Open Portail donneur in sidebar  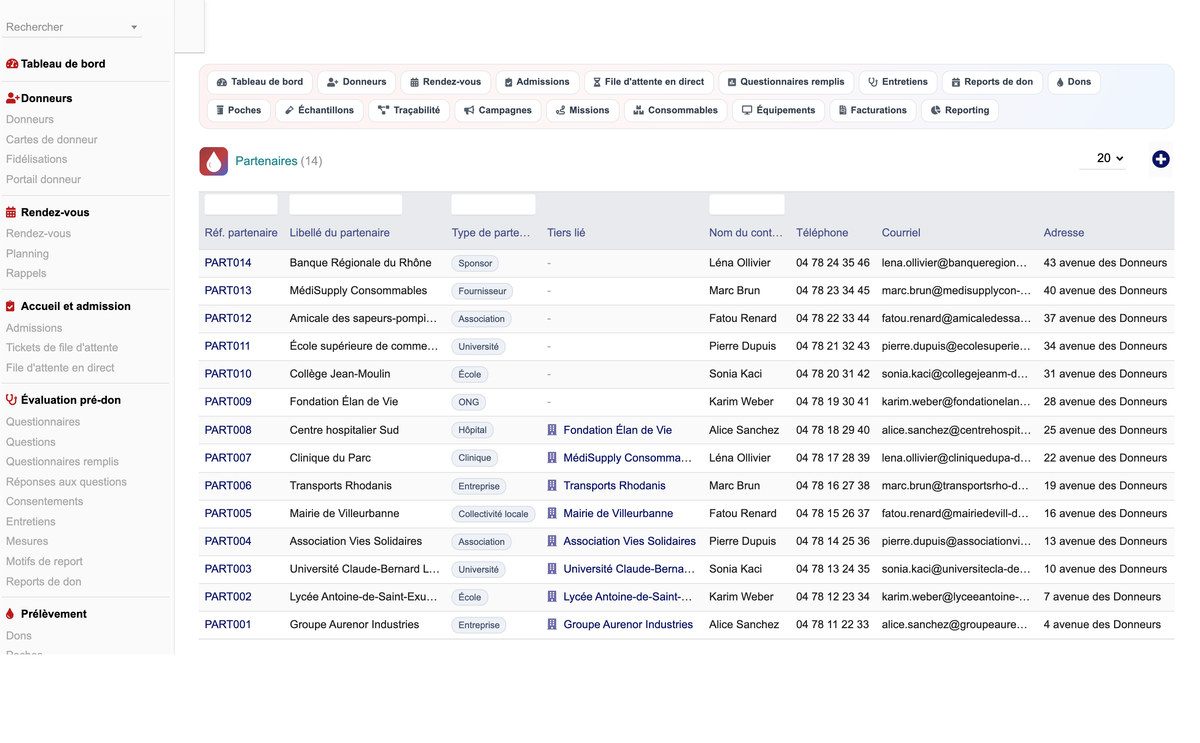[43, 180]
